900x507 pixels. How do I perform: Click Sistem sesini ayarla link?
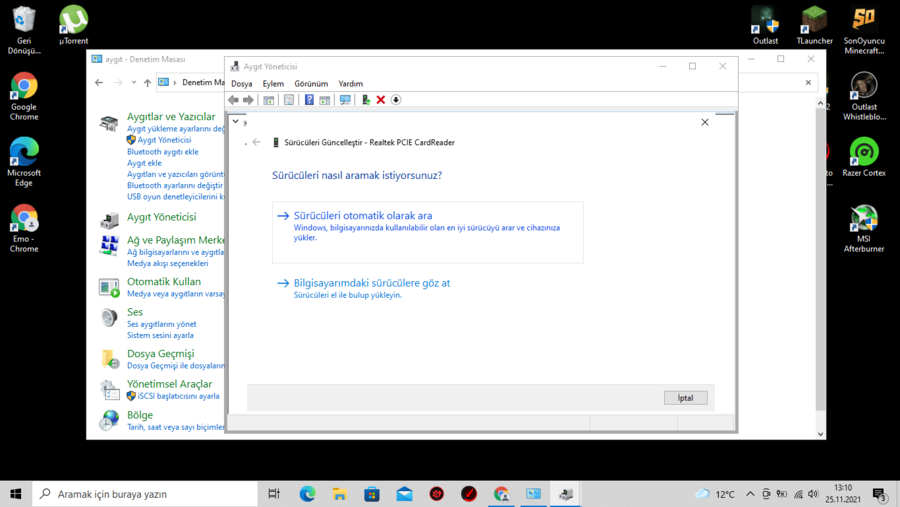pos(160,335)
